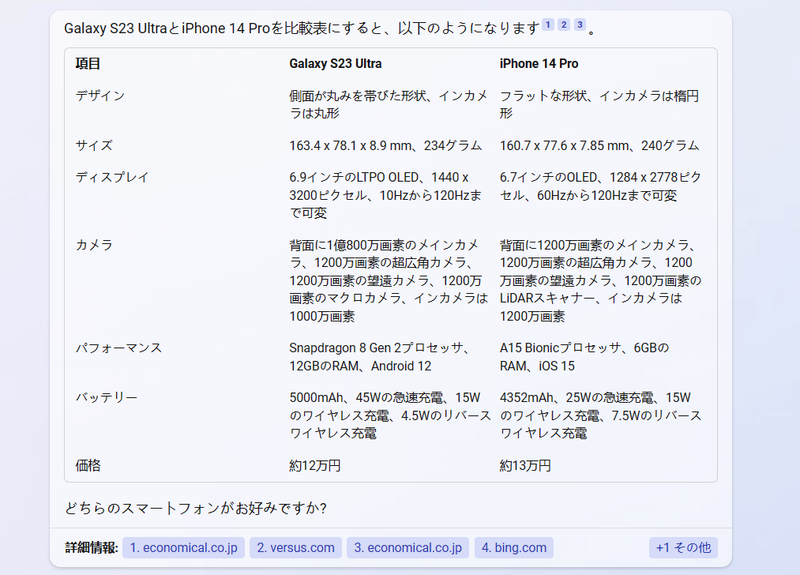
Task: Select the 価格 row label
Action: [x=88, y=465]
